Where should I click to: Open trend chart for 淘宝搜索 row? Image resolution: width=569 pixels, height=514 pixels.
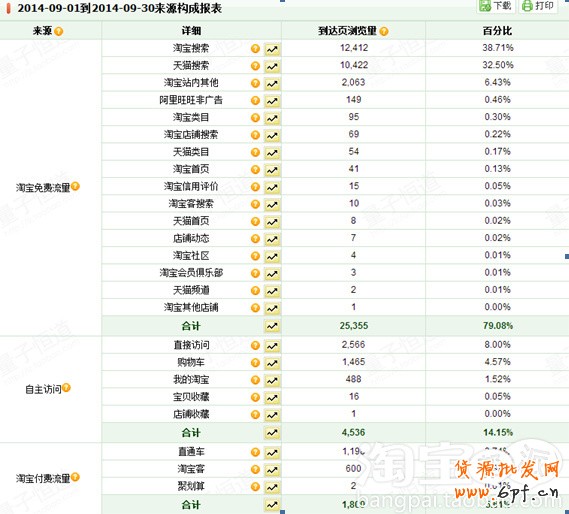pyautogui.click(x=272, y=49)
